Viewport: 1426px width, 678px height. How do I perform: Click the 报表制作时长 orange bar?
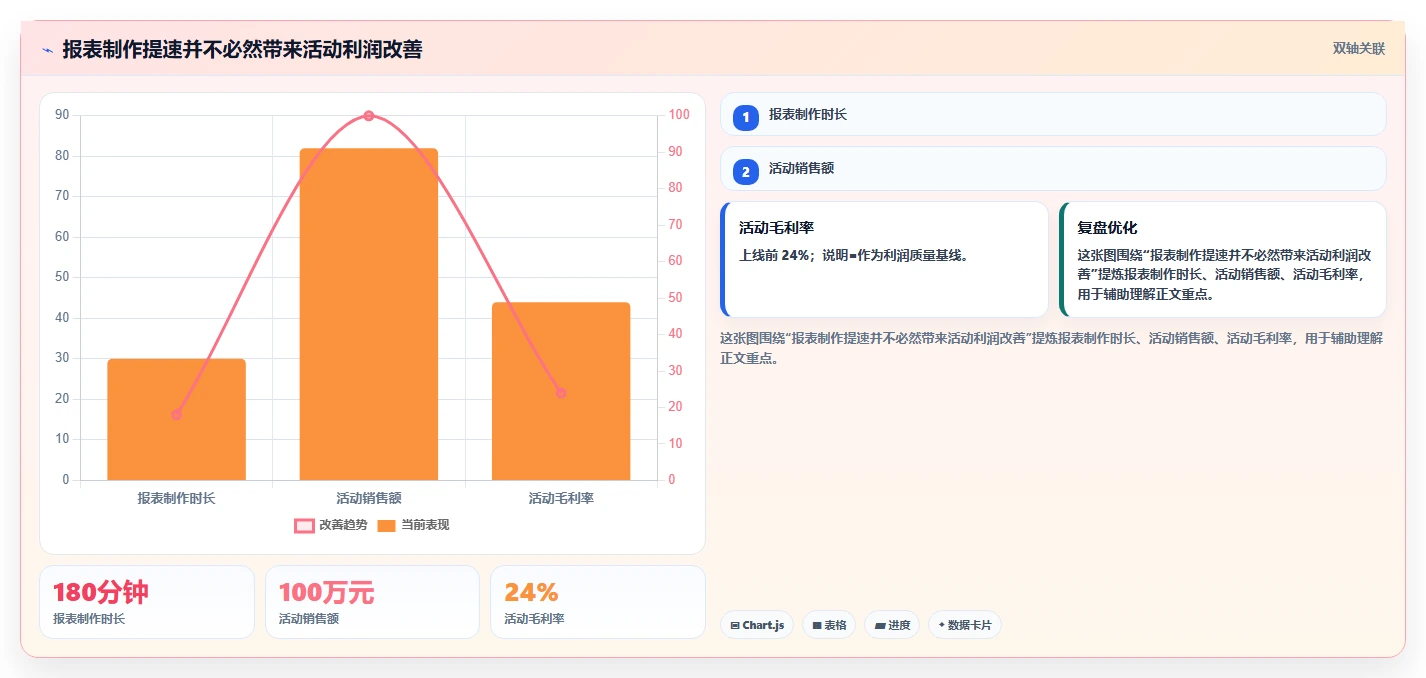[176, 419]
